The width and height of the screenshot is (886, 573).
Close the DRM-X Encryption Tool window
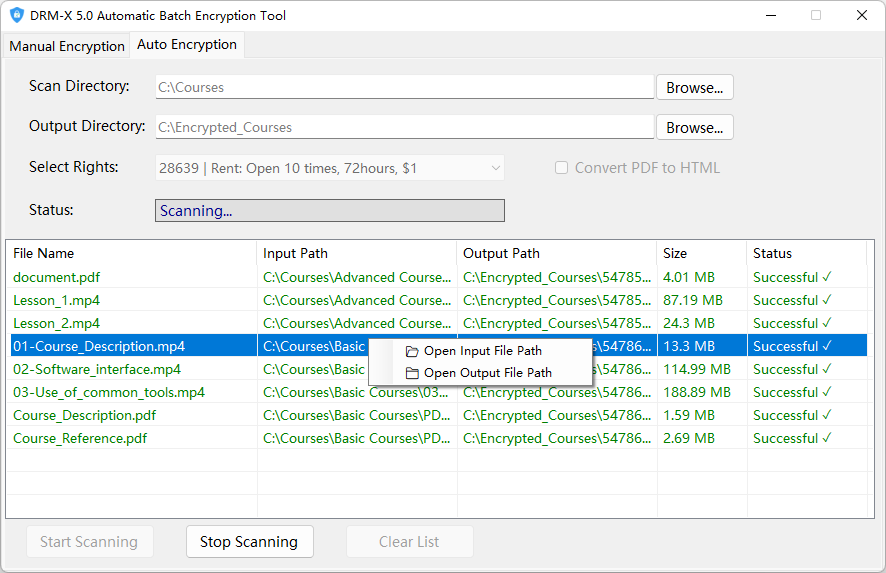(x=862, y=15)
